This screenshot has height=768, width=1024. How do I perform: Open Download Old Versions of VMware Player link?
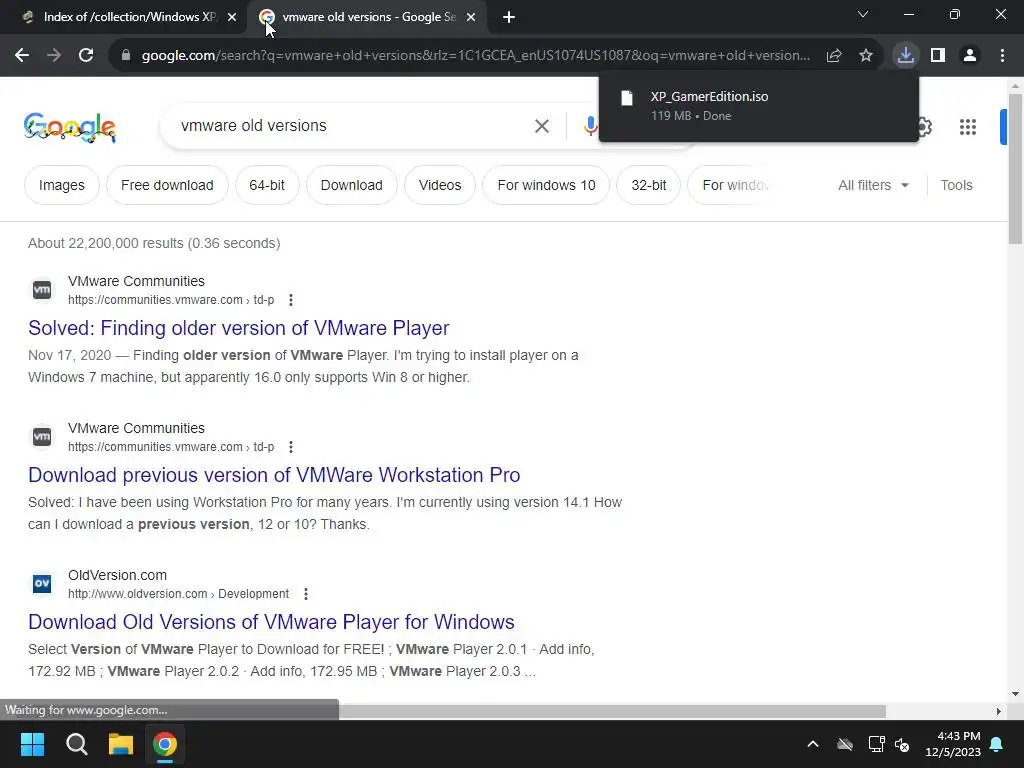[271, 622]
